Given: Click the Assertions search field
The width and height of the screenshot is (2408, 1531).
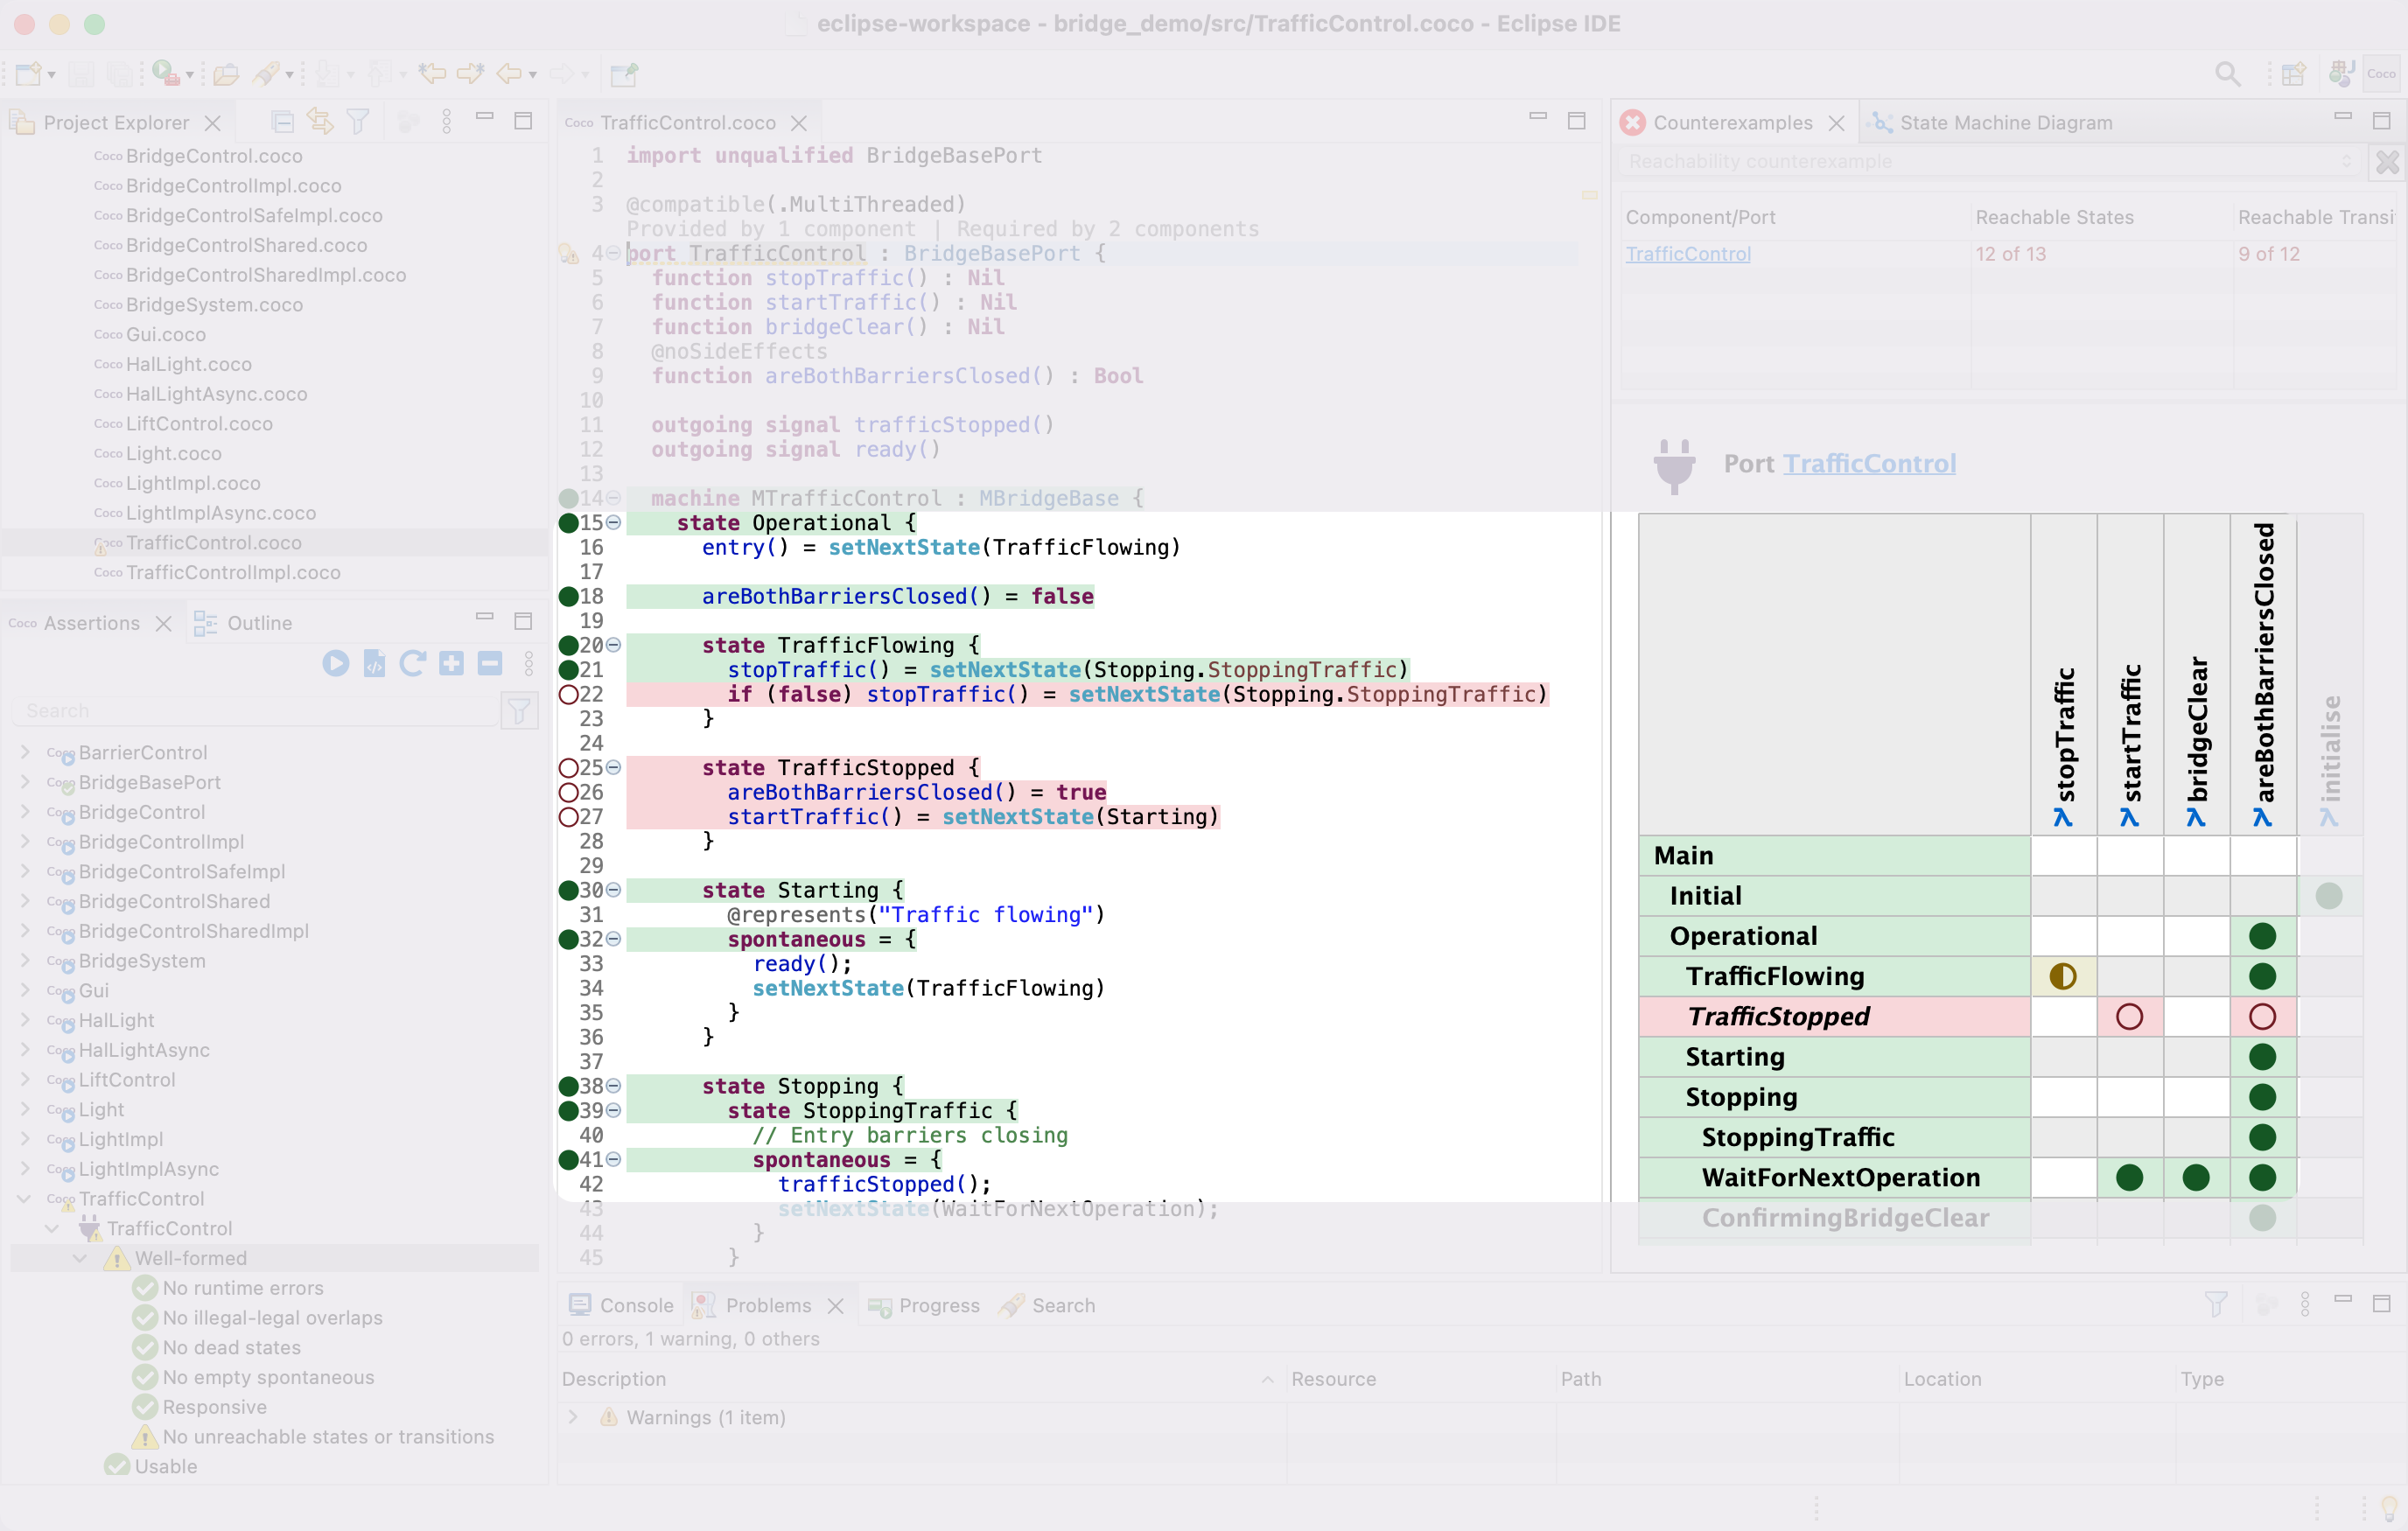Looking at the screenshot, I should [255, 711].
